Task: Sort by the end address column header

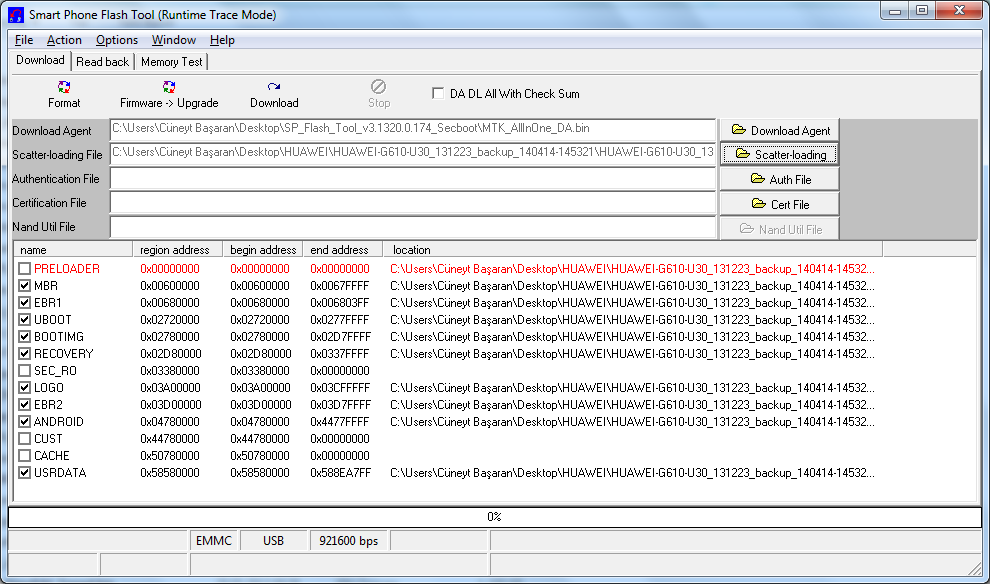Action: [x=343, y=250]
